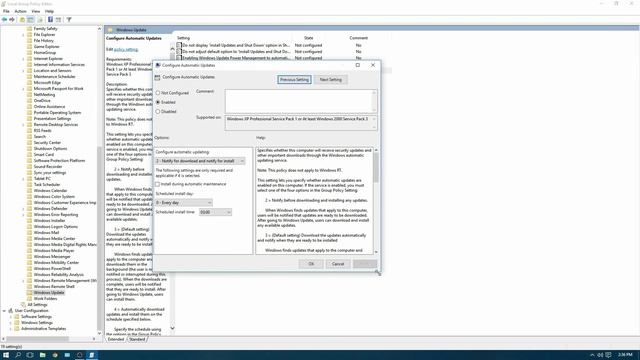Expand Administrative Templates under User Configuration
This screenshot has width=640, height=360.
tap(11, 329)
